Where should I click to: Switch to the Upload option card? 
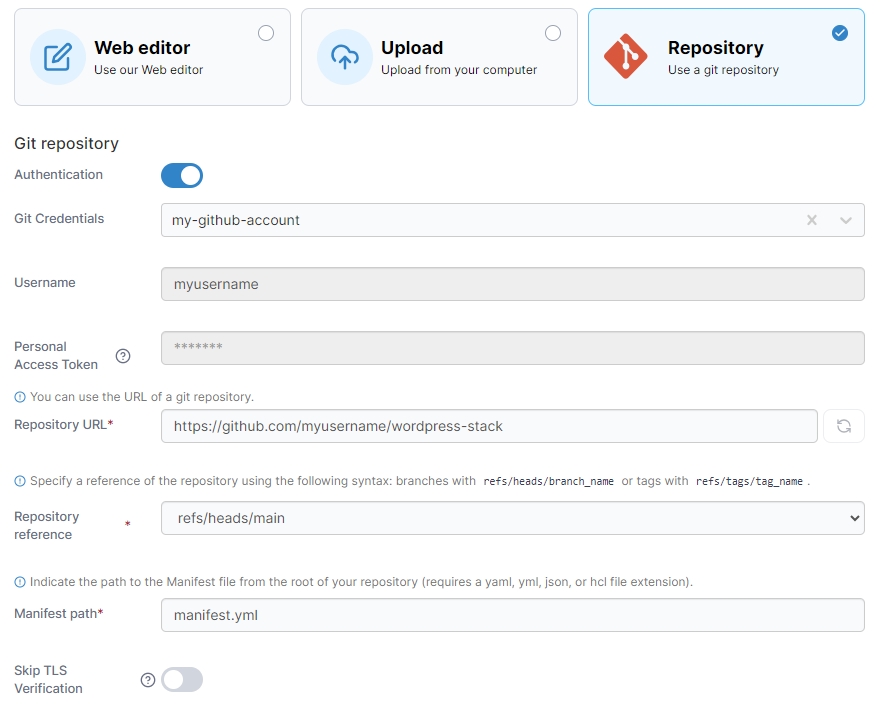tap(439, 57)
